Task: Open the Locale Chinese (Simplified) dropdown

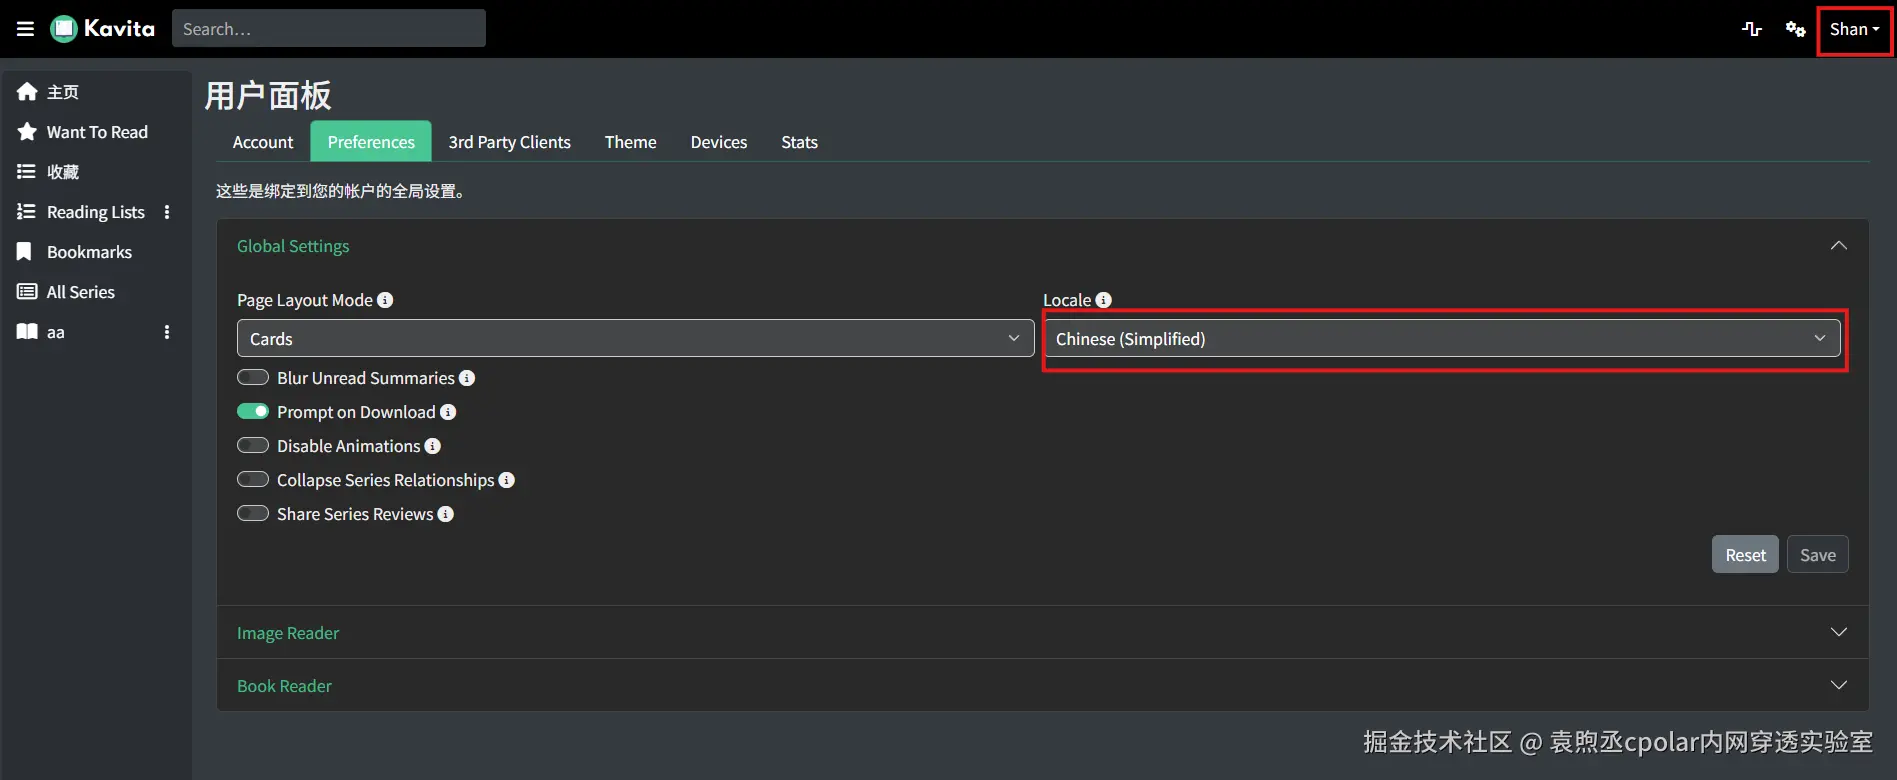Action: pyautogui.click(x=1443, y=338)
